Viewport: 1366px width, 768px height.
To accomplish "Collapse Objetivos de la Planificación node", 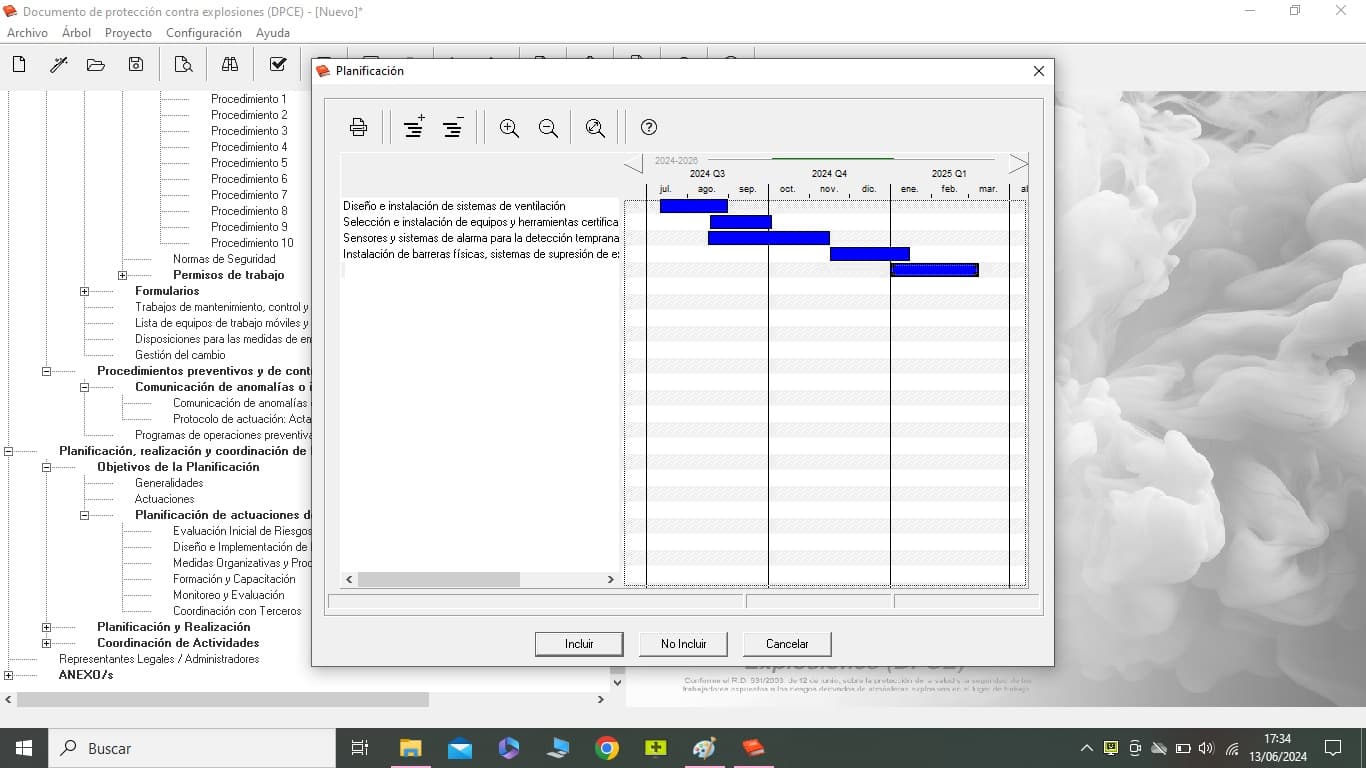I will tap(46, 467).
